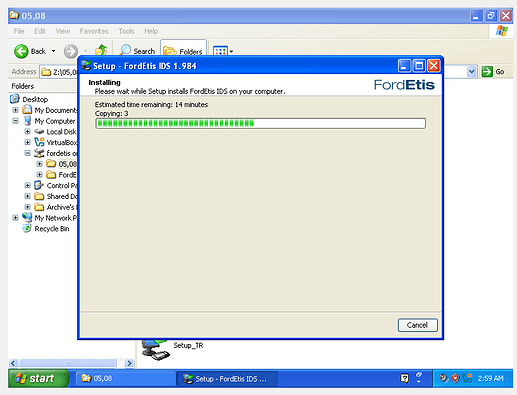Click the help question mark taskbar icon
The width and height of the screenshot is (517, 395).
click(404, 378)
